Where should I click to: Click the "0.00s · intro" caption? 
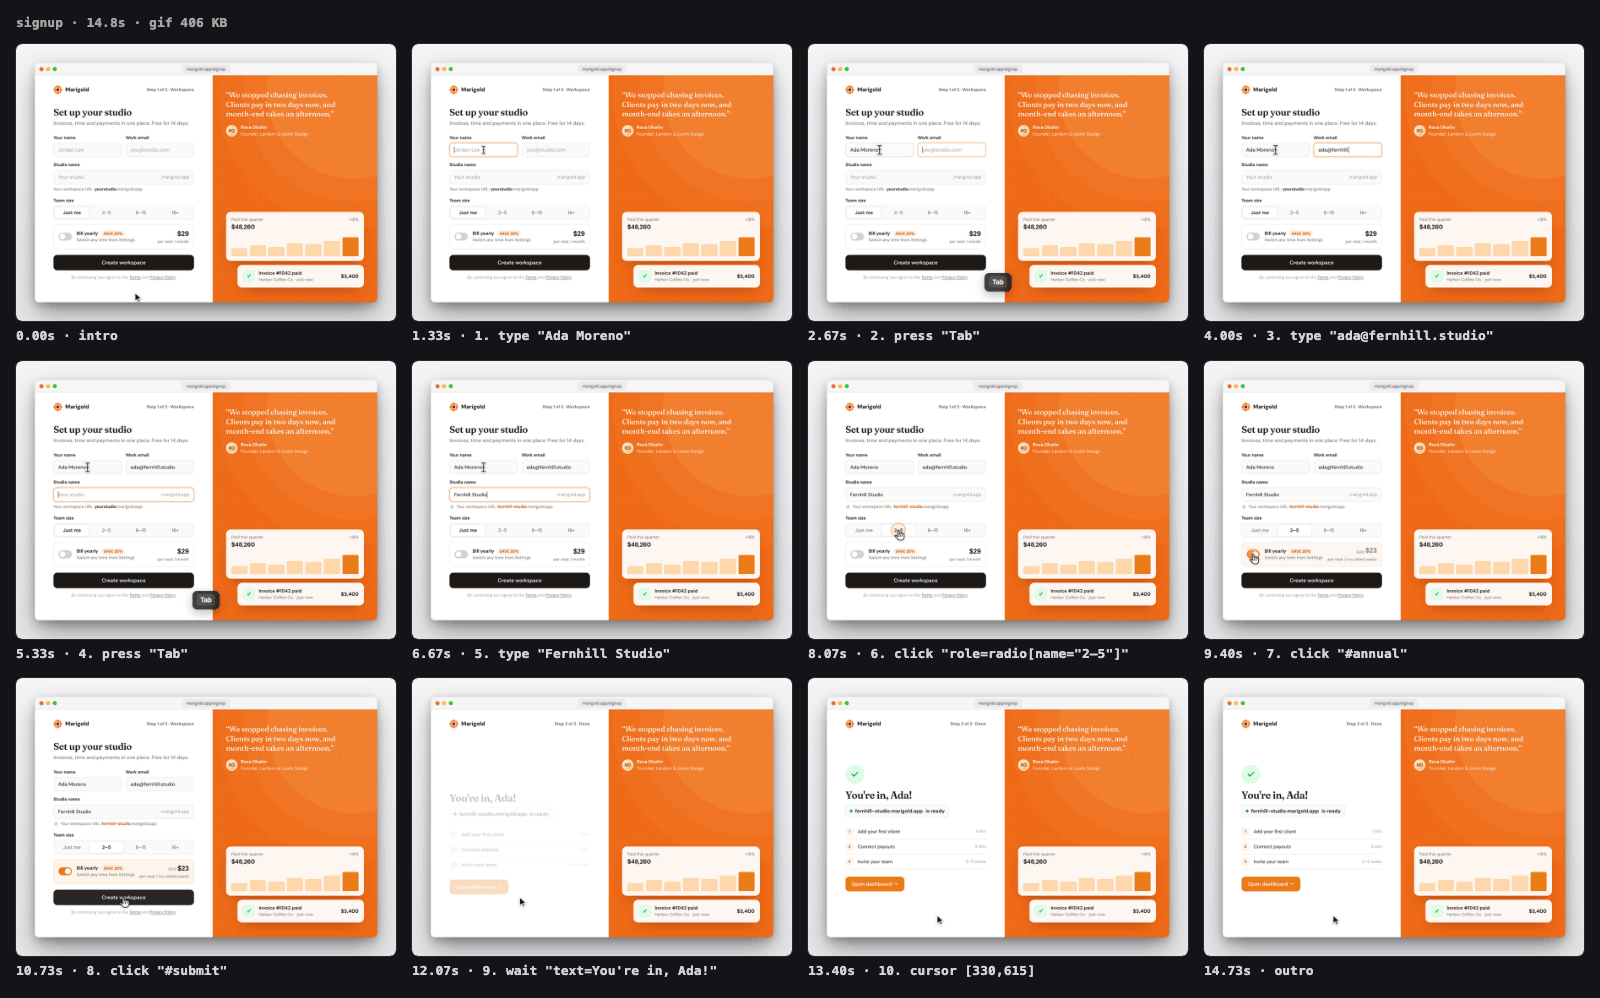coord(67,336)
